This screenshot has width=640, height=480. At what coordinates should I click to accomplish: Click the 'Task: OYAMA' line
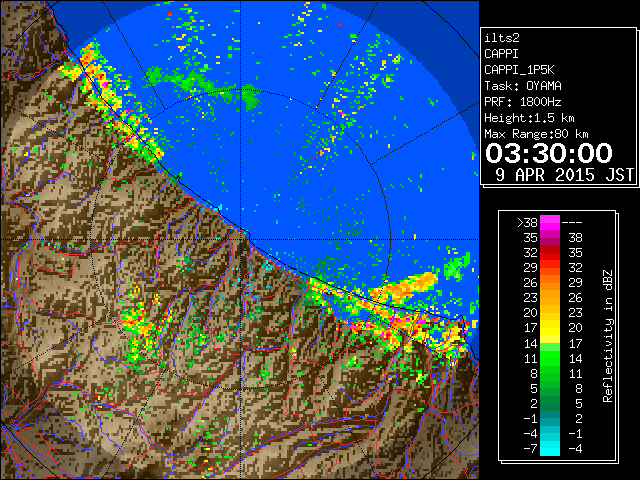[x=523, y=86]
